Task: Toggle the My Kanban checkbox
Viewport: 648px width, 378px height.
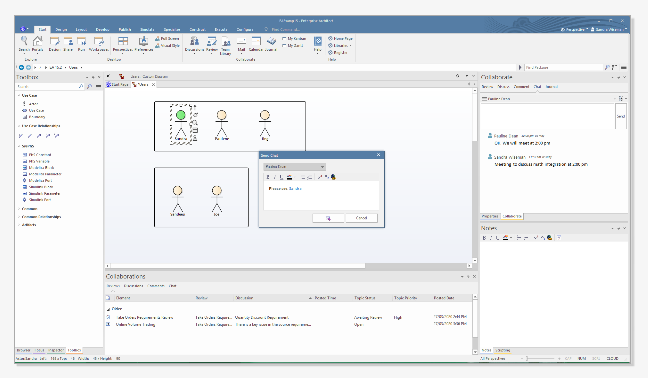Action: click(x=294, y=38)
